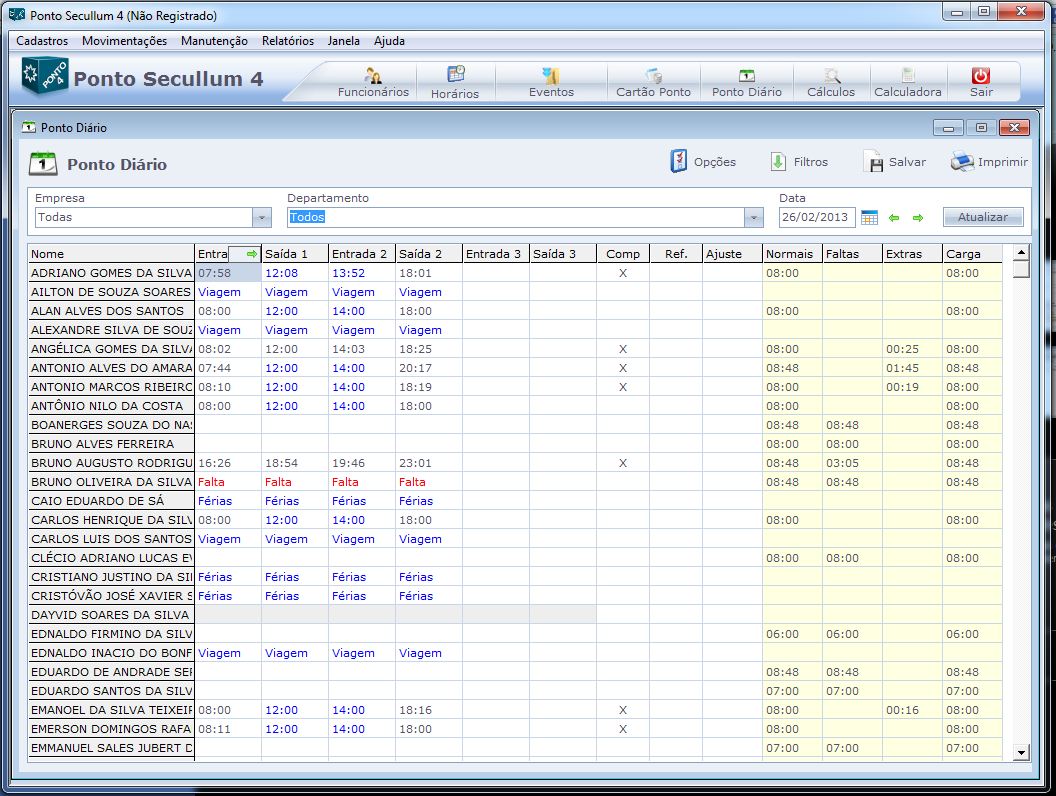Open the Cartão Ponto toolbar icon
The image size is (1056, 796).
tap(653, 75)
